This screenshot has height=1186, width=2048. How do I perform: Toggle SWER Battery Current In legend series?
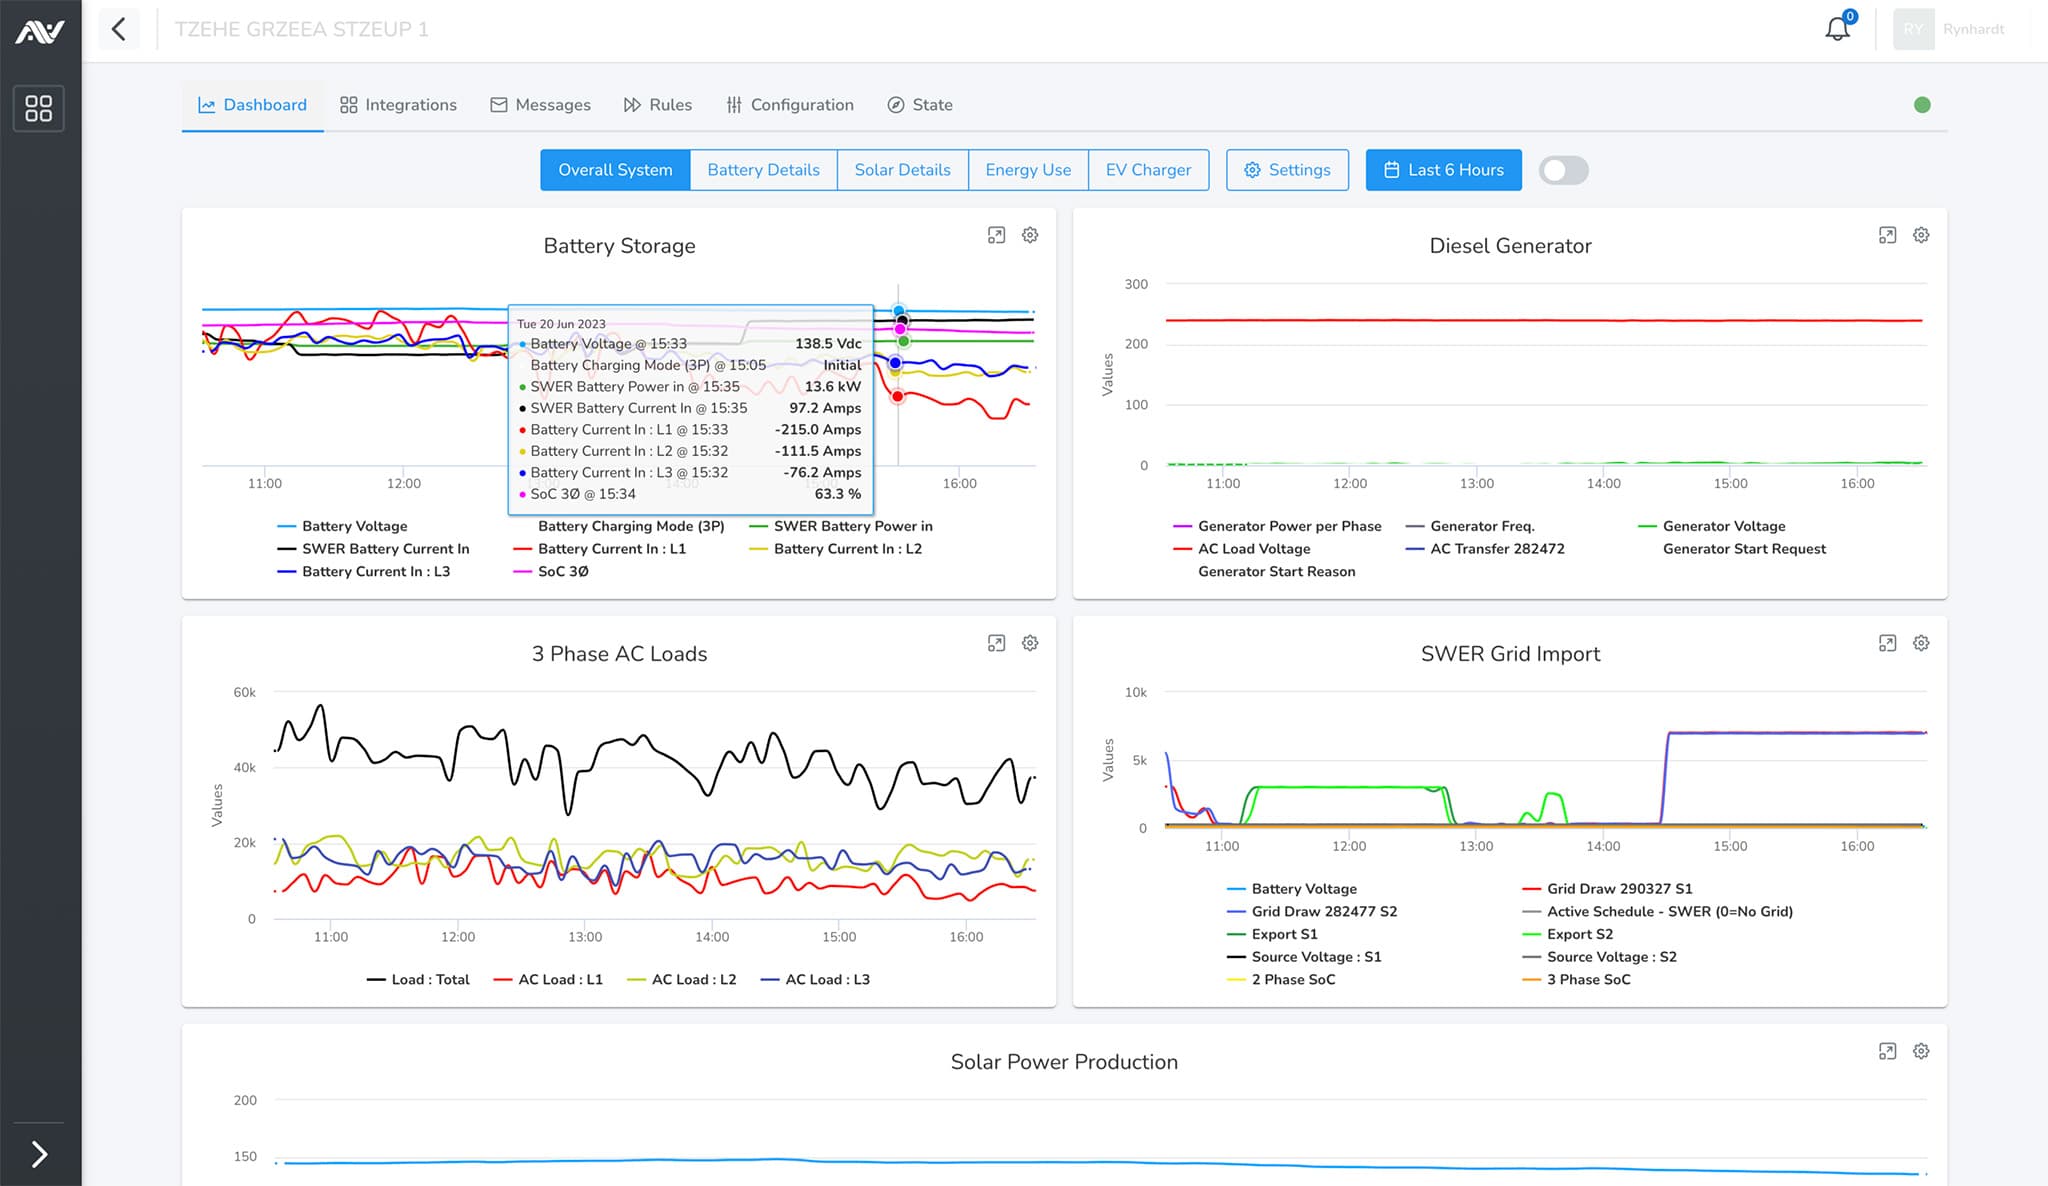tap(373, 549)
